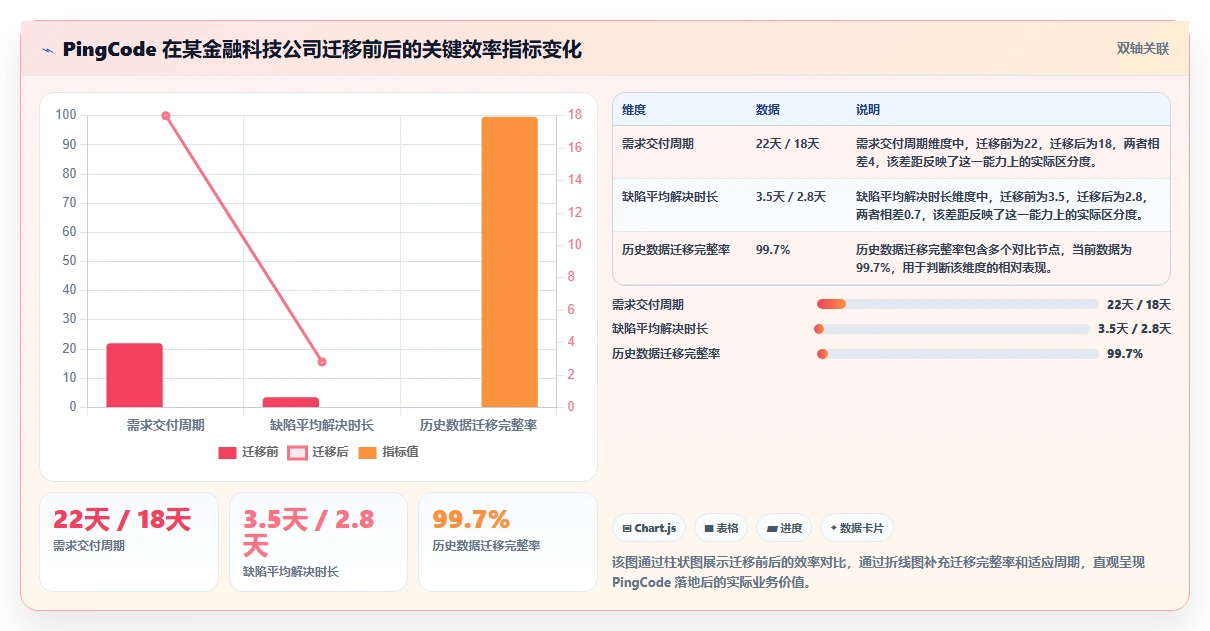Image resolution: width=1210 pixels, height=631 pixels.
Task: Click the red 需求交付周期 bar in chart
Action: (134, 375)
